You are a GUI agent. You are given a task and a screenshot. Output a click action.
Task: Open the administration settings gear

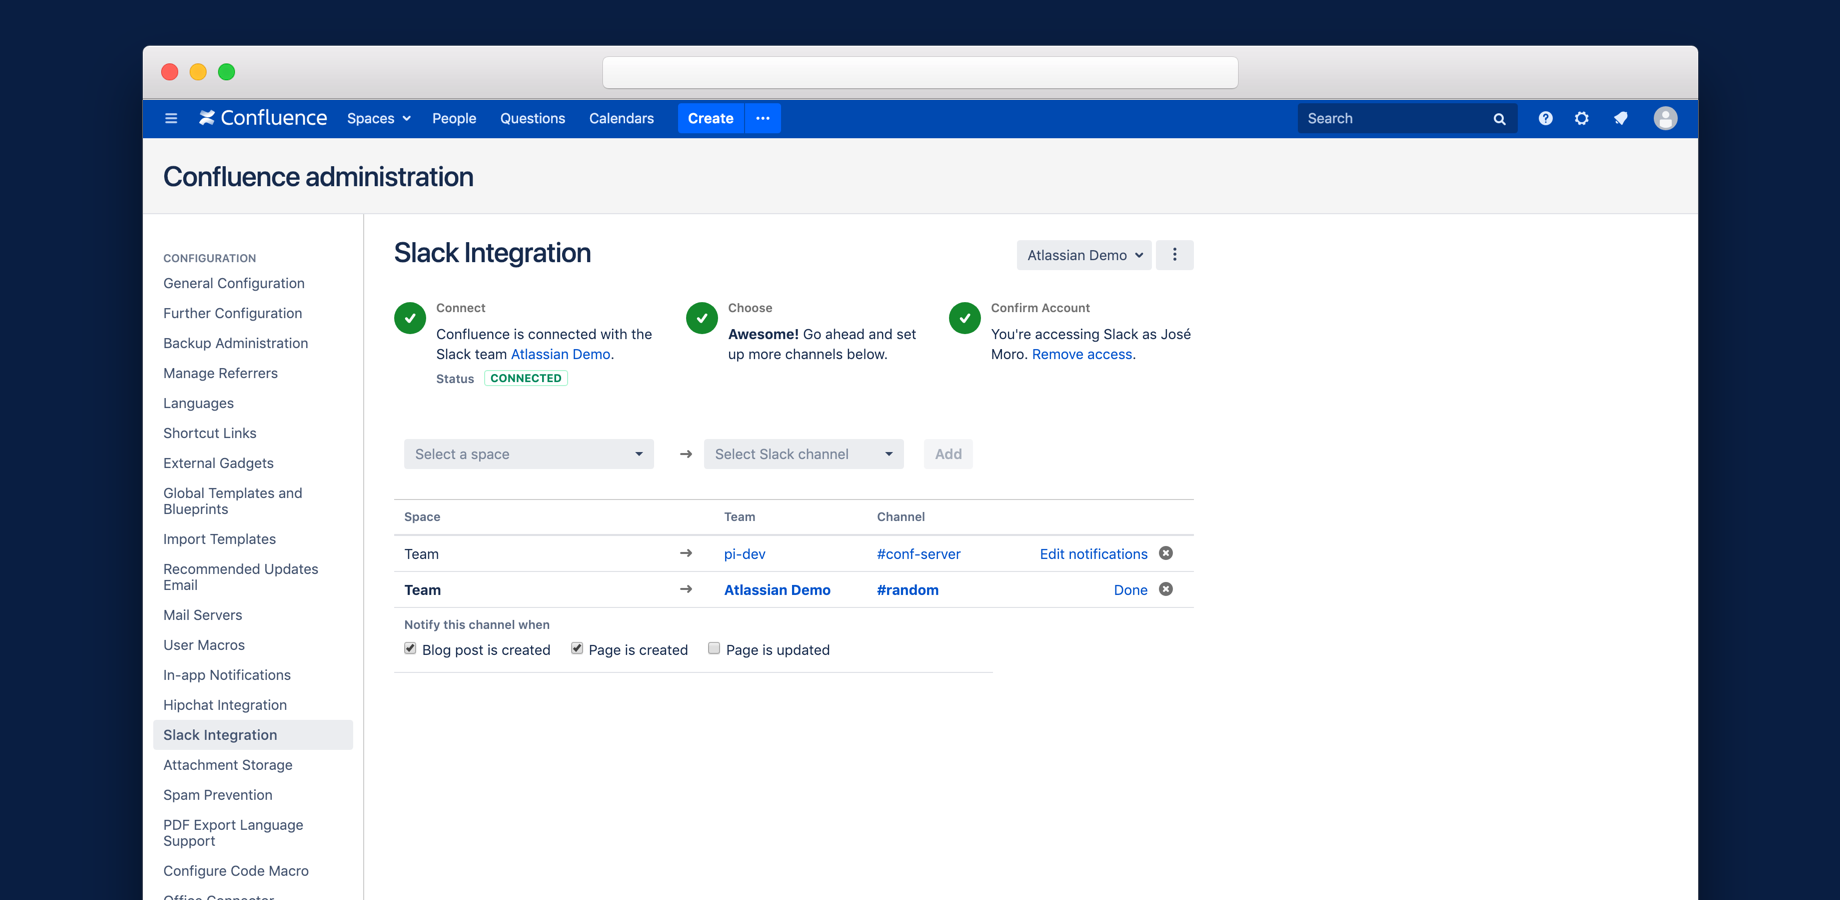1581,118
